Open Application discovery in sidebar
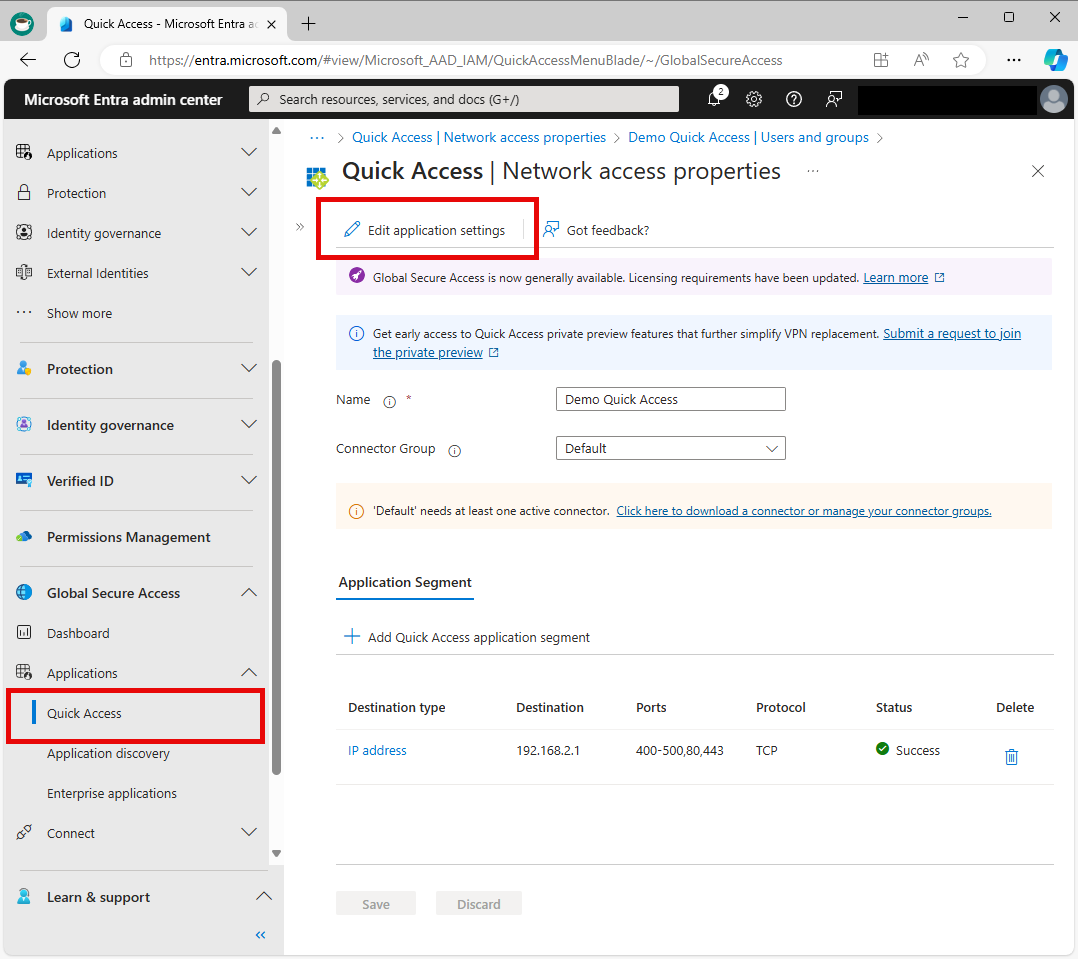This screenshot has width=1078, height=959. click(x=108, y=753)
